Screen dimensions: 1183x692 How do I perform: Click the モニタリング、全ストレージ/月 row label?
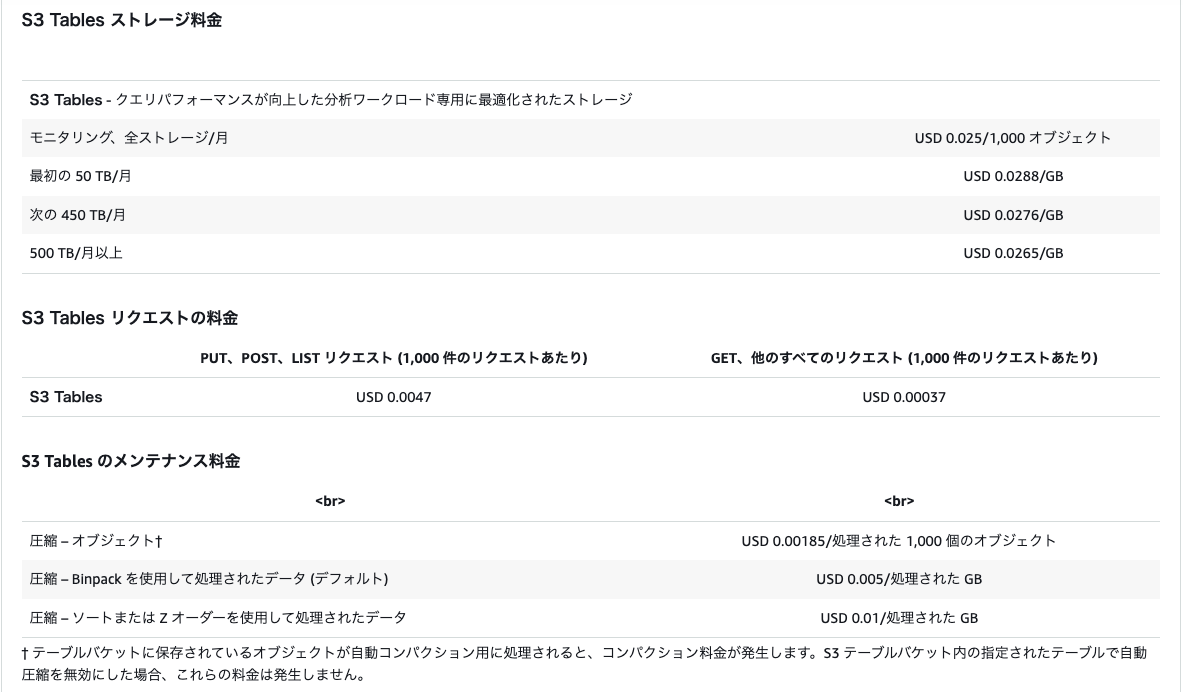(129, 138)
